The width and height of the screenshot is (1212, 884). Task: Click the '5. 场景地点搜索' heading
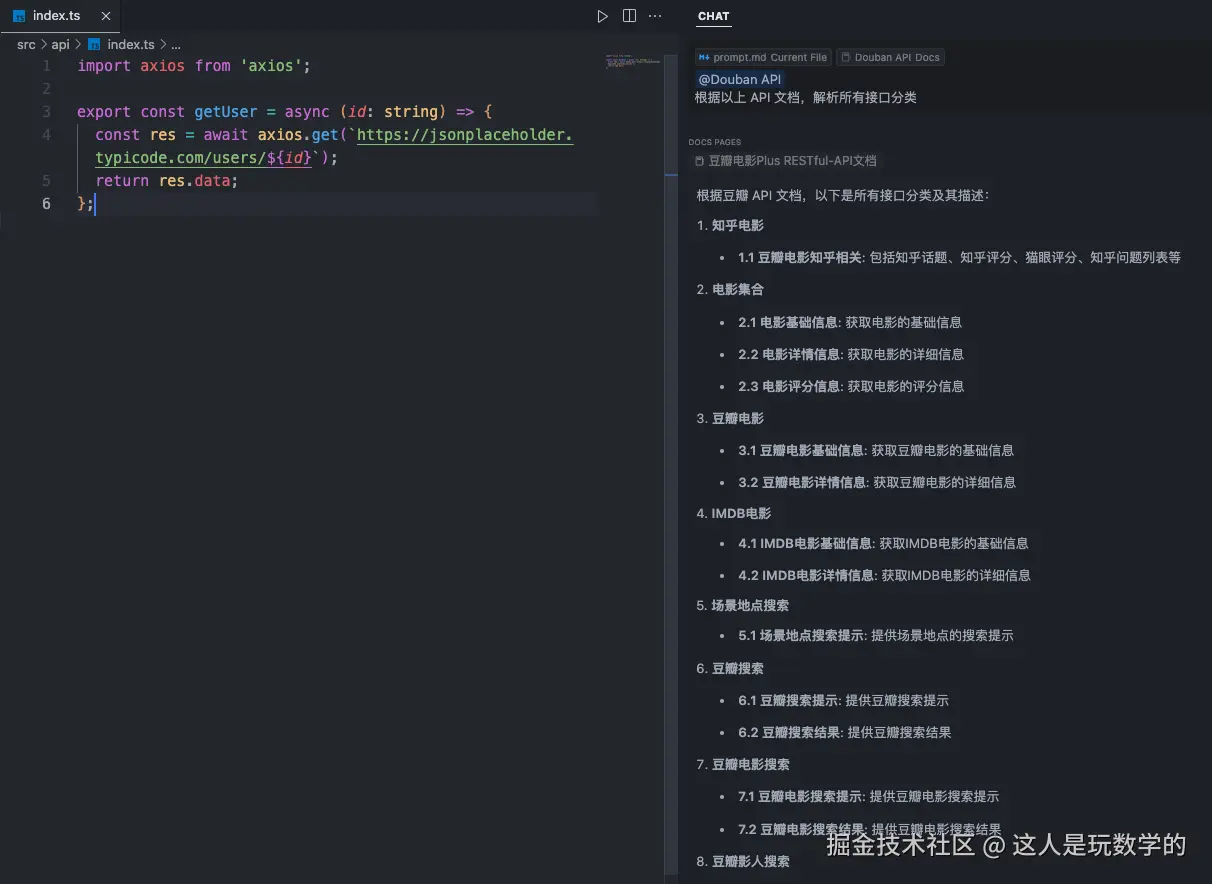click(742, 605)
